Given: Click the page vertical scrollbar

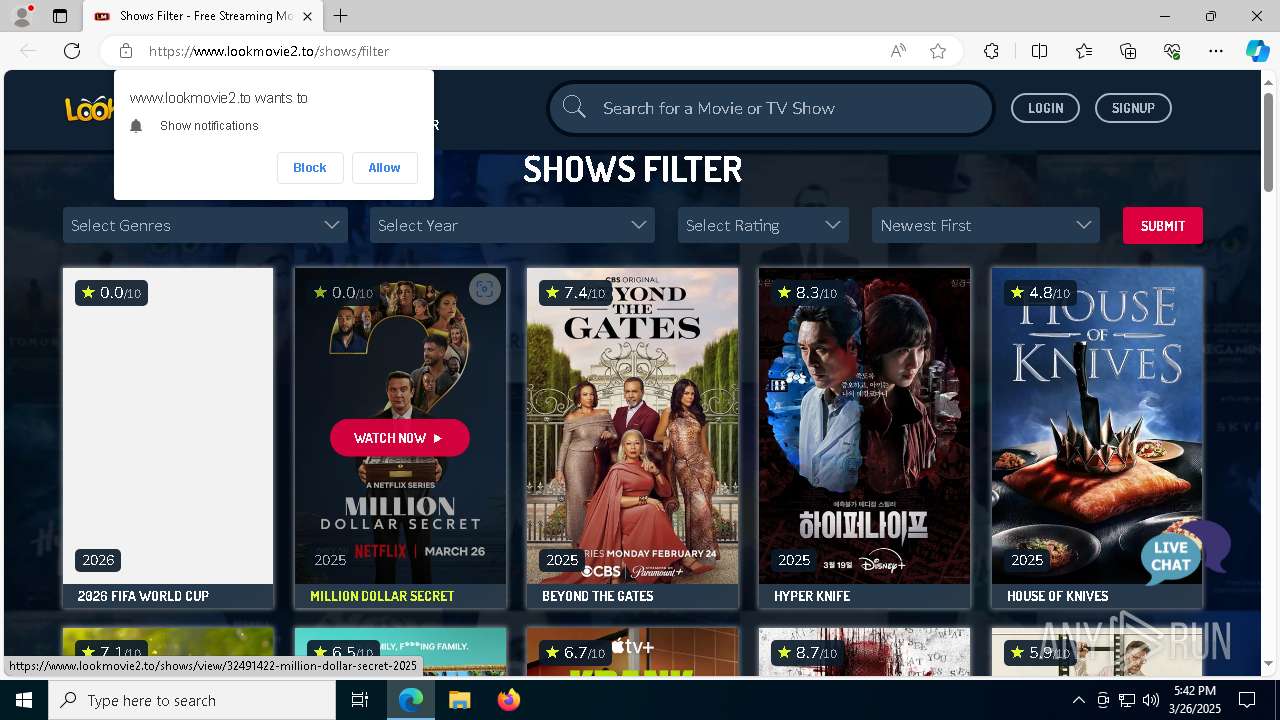Looking at the screenshot, I should [x=1269, y=140].
